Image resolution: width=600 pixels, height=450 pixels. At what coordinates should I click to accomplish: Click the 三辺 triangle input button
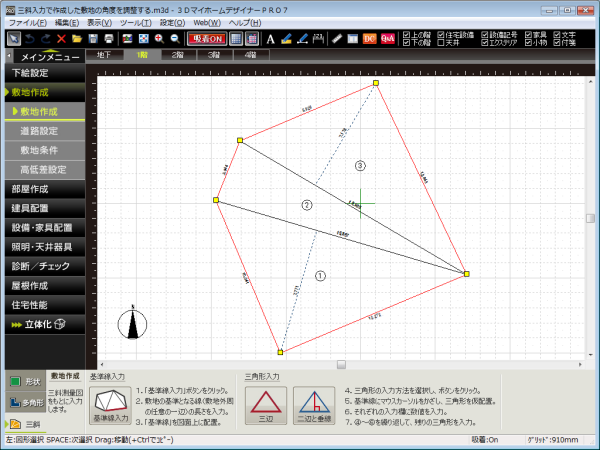click(x=266, y=408)
